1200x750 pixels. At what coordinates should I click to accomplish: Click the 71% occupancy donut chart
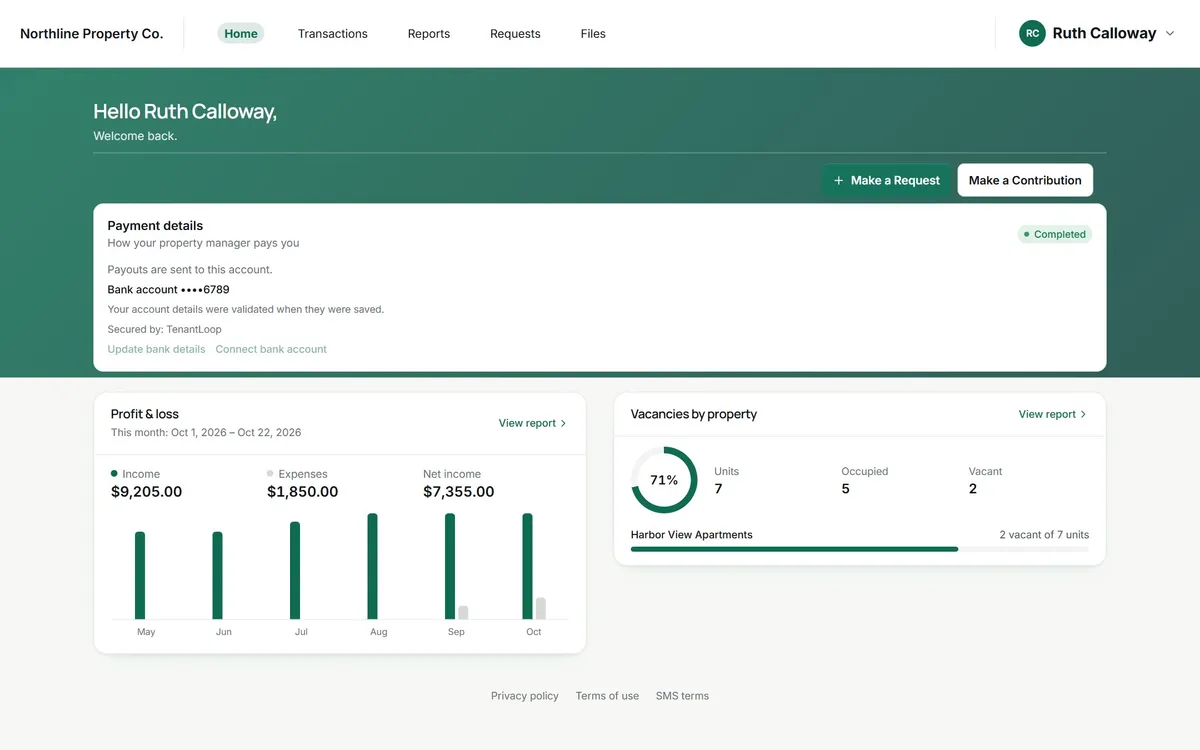point(664,480)
